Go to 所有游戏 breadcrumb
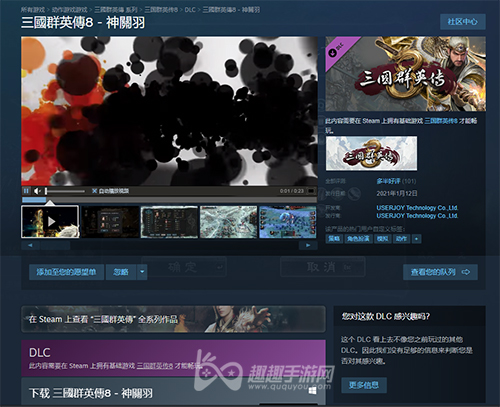 (x=33, y=10)
